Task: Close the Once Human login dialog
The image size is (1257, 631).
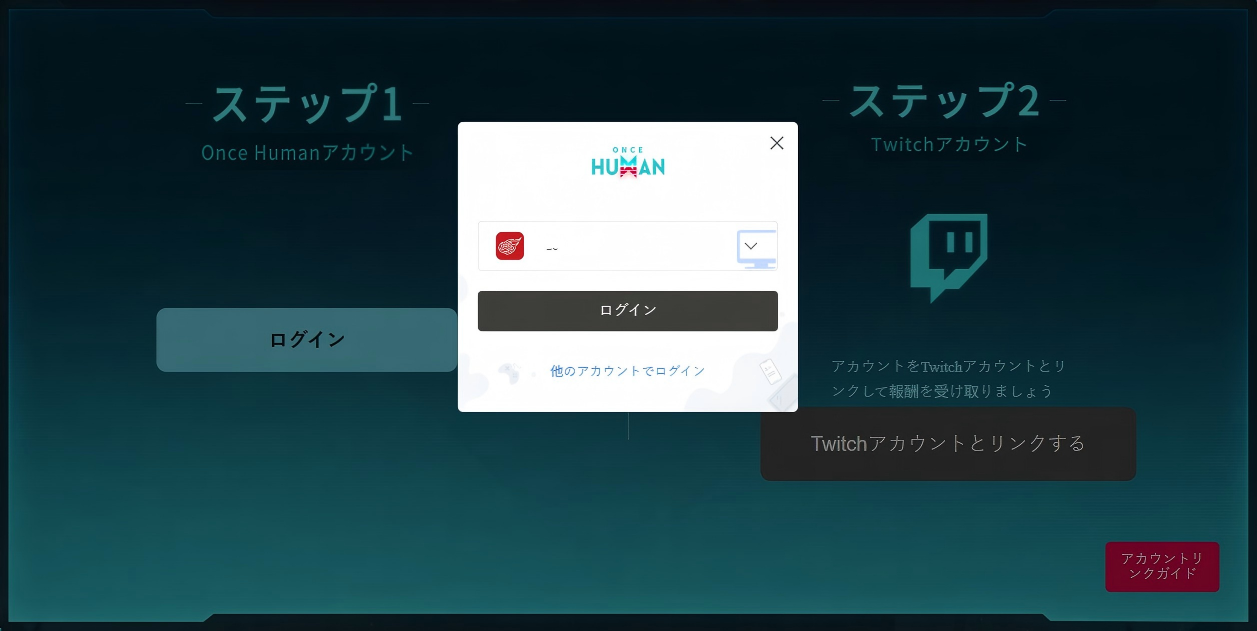Action: tap(777, 143)
